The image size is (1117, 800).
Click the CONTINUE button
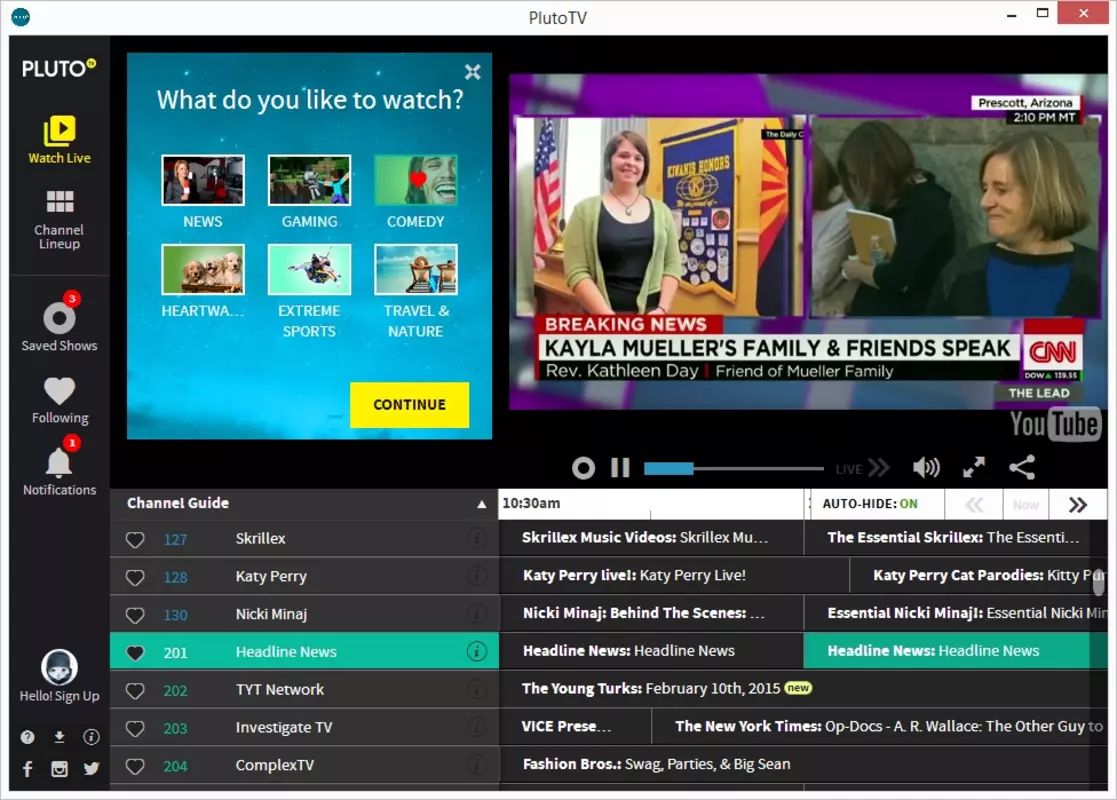point(410,405)
